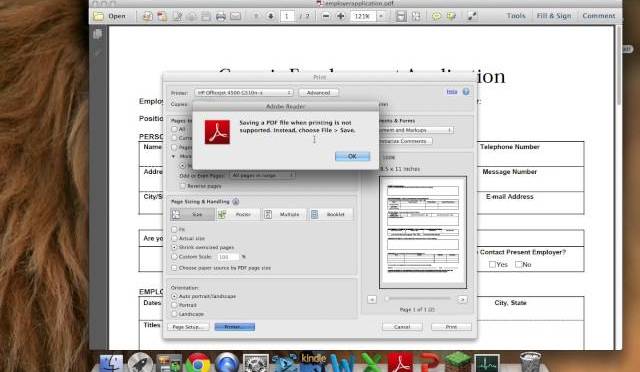
Task: Click the page number input field
Action: (x=287, y=16)
